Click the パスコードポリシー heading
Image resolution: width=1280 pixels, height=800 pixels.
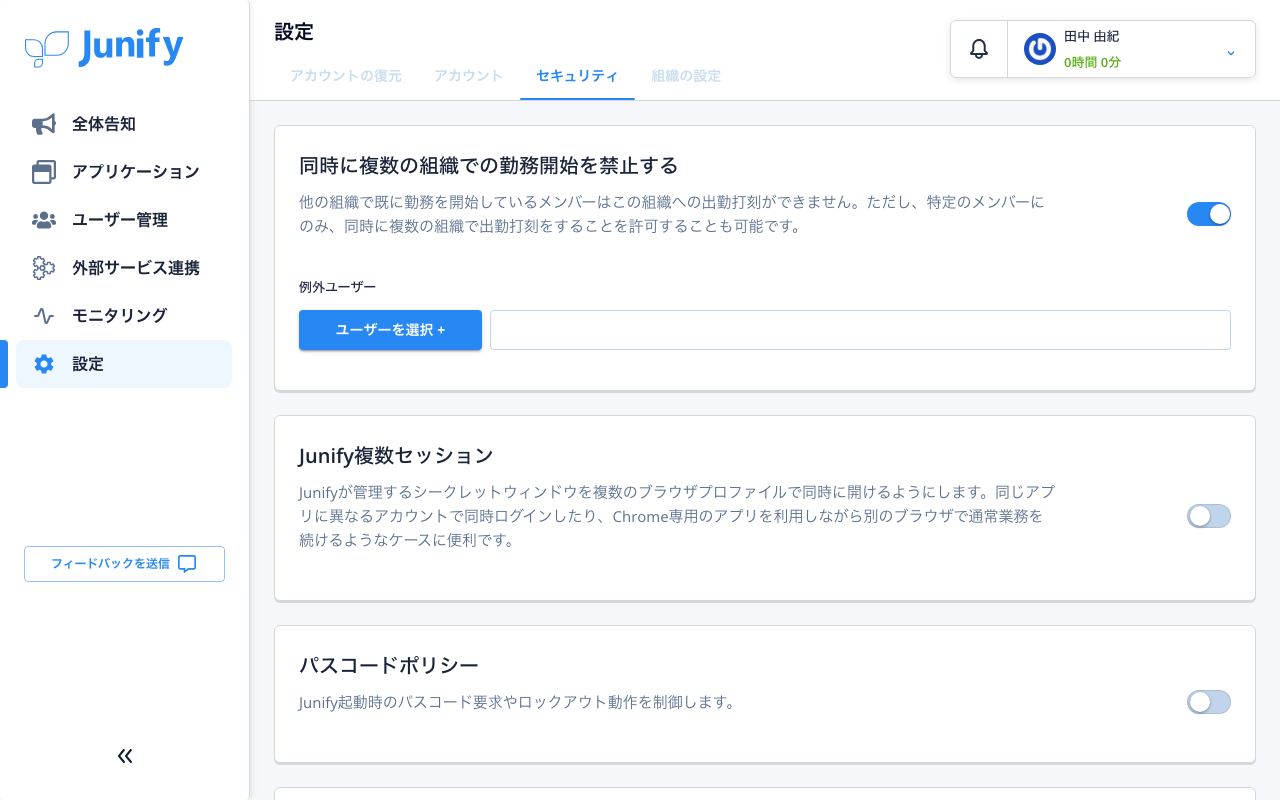tap(389, 666)
